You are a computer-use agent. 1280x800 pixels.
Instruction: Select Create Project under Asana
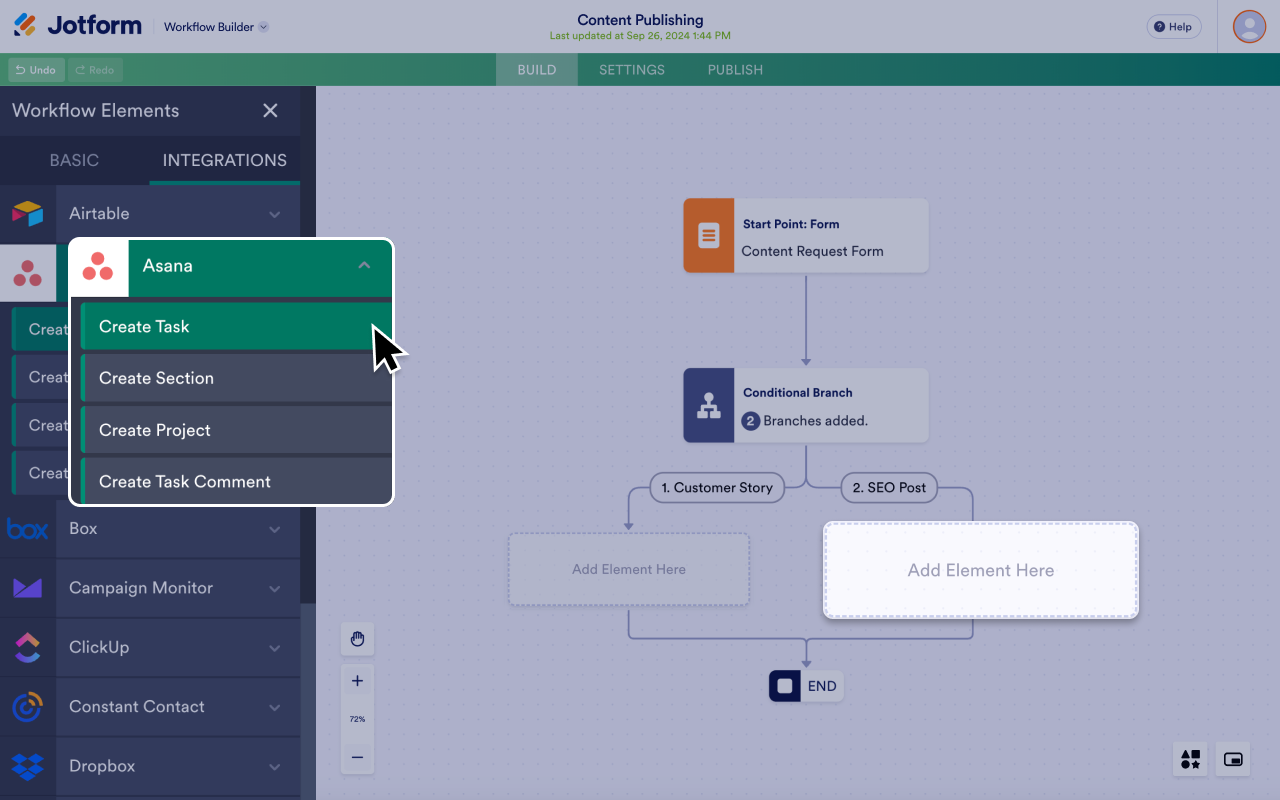[x=237, y=430]
